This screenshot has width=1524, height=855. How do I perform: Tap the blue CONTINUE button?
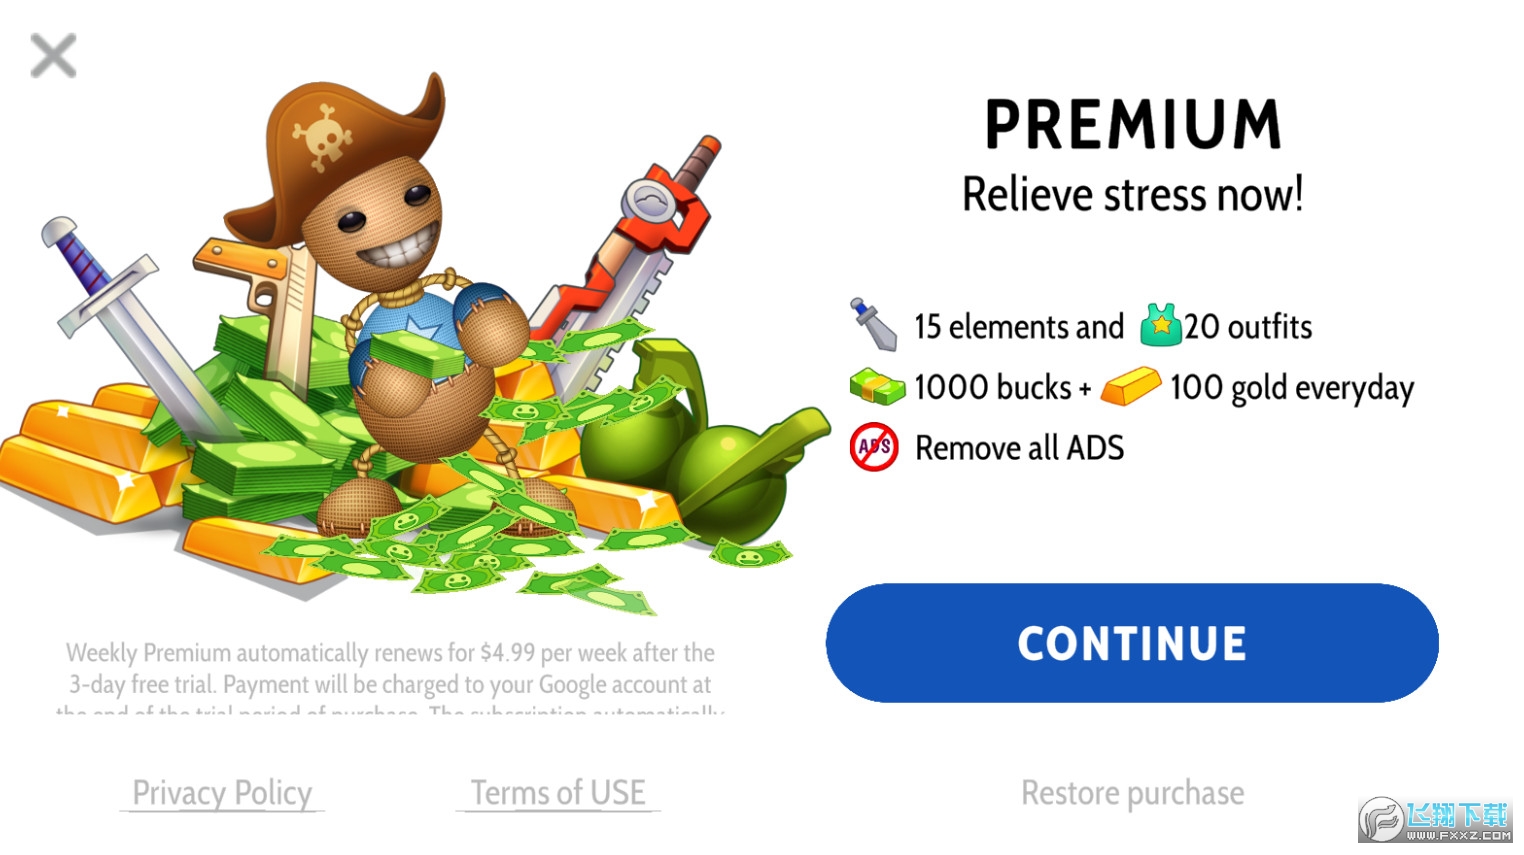pos(1132,643)
